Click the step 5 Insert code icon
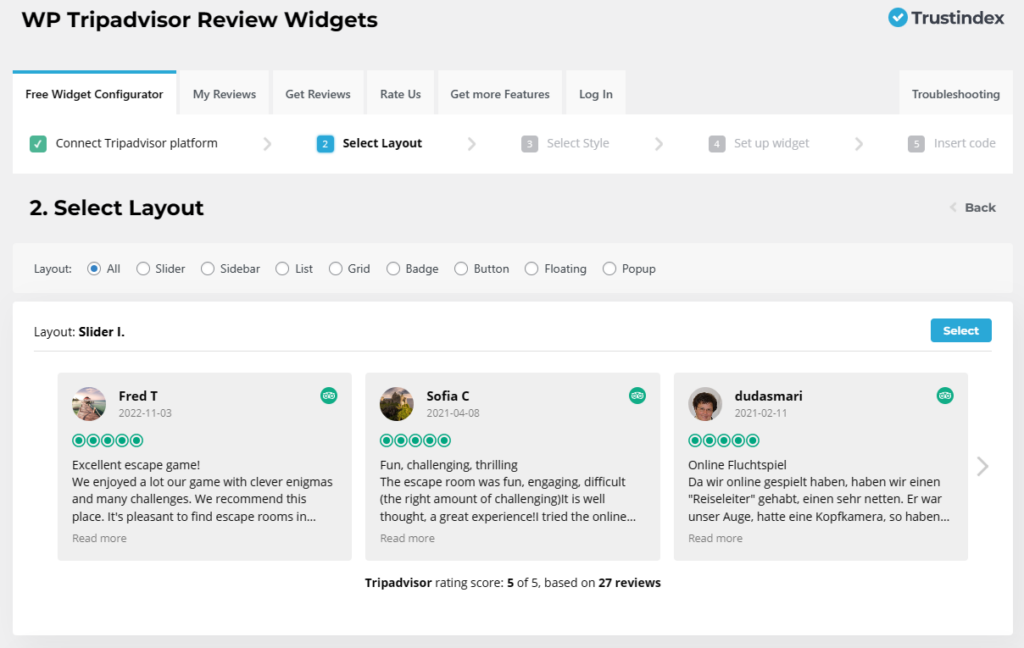Viewport: 1024px width, 648px height. (x=916, y=143)
